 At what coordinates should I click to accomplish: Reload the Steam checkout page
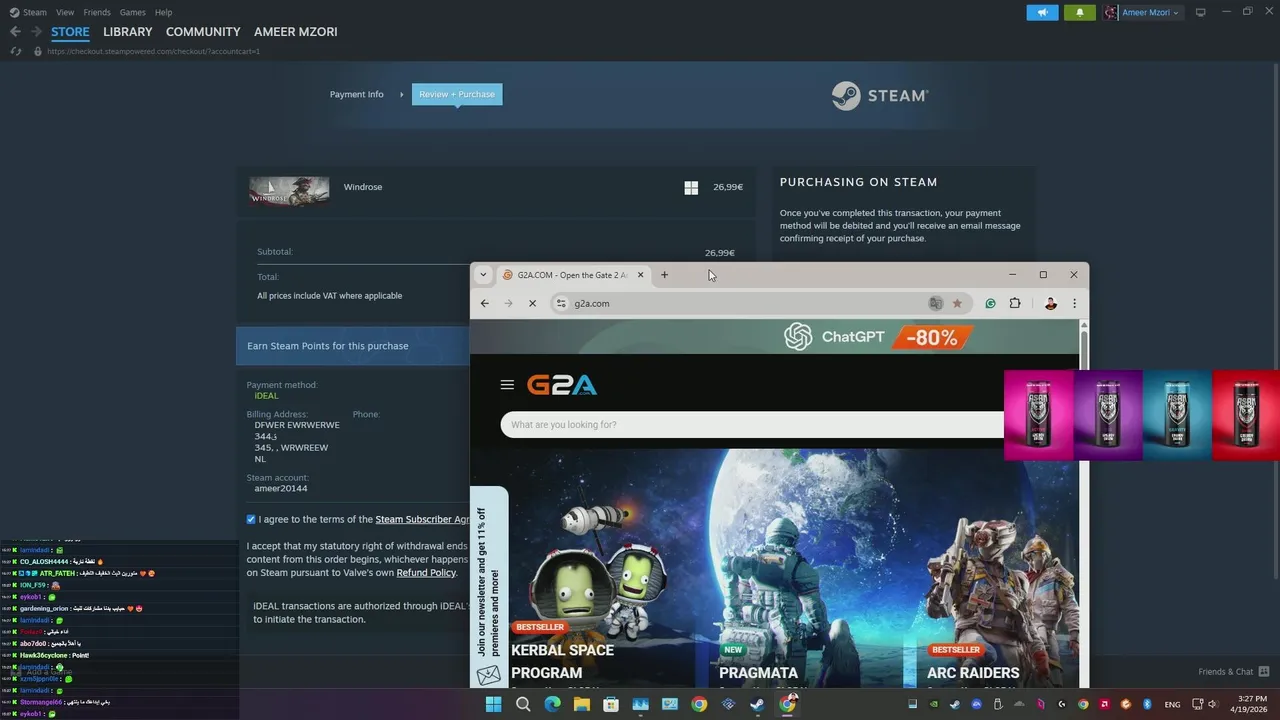tap(16, 51)
